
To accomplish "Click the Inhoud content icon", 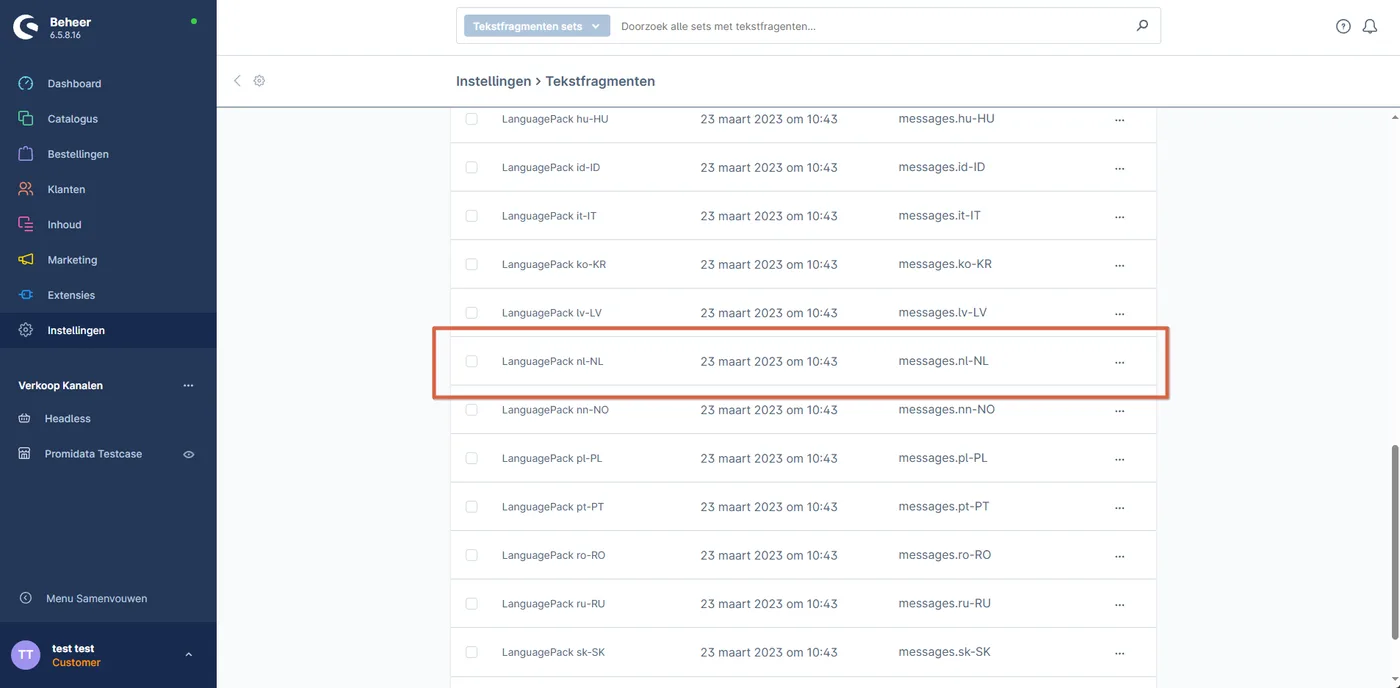I will tap(26, 225).
